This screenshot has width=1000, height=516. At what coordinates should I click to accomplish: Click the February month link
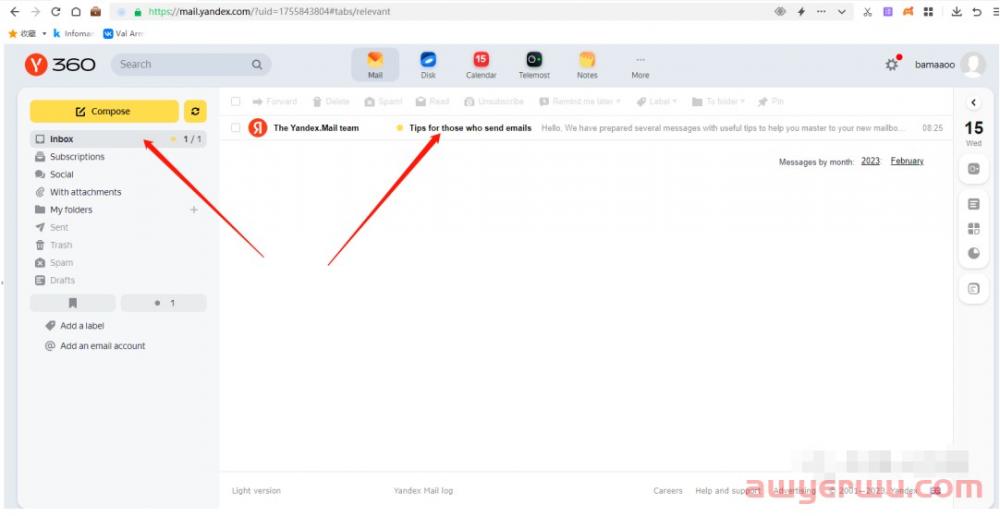point(907,161)
